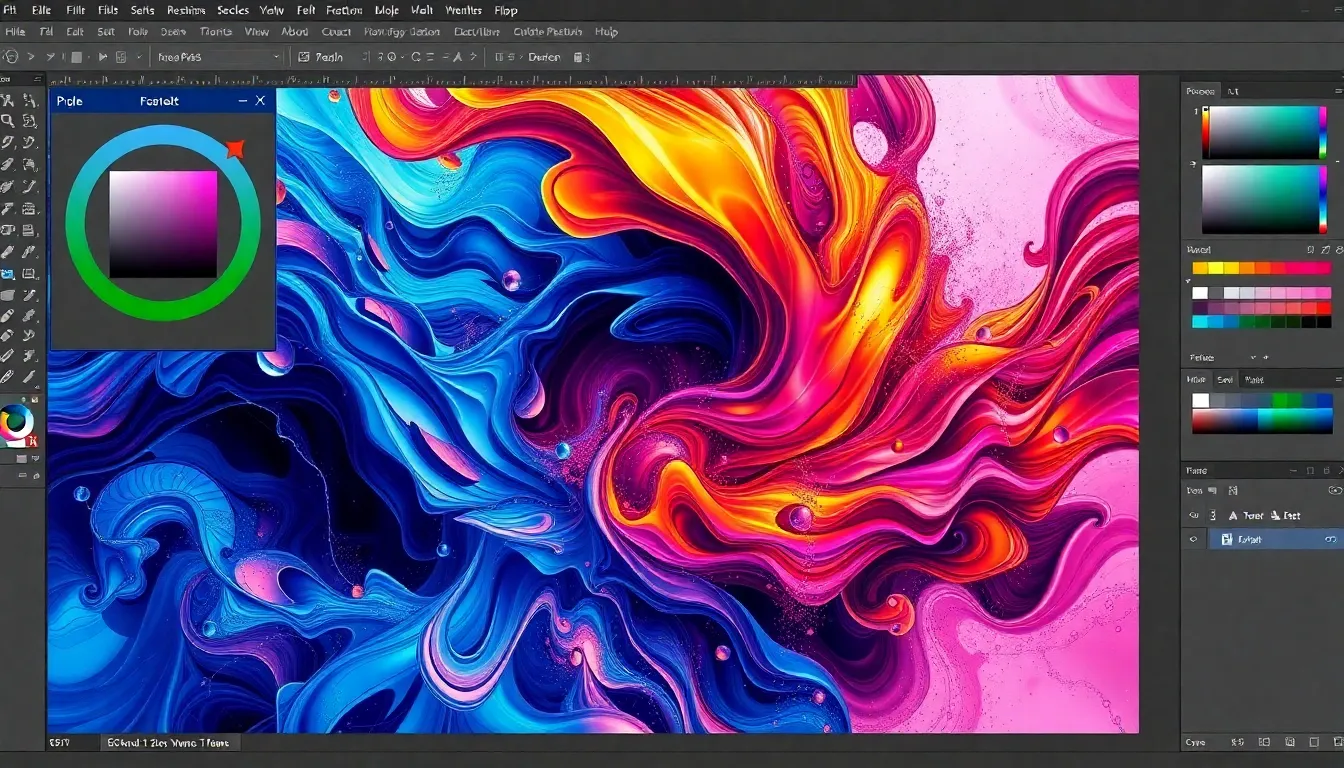Click the red star marker on the hue ring

click(x=235, y=150)
